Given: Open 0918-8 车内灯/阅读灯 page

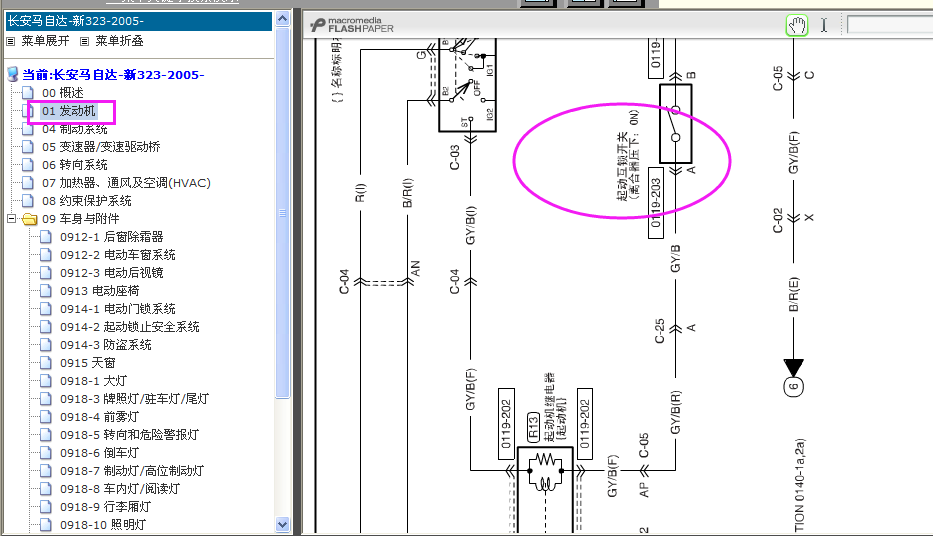Looking at the screenshot, I should [120, 489].
